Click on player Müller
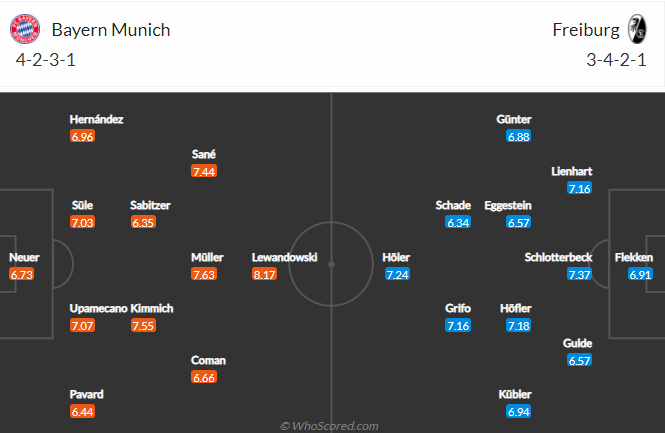Viewport: 665px width, 433px height. (207, 257)
